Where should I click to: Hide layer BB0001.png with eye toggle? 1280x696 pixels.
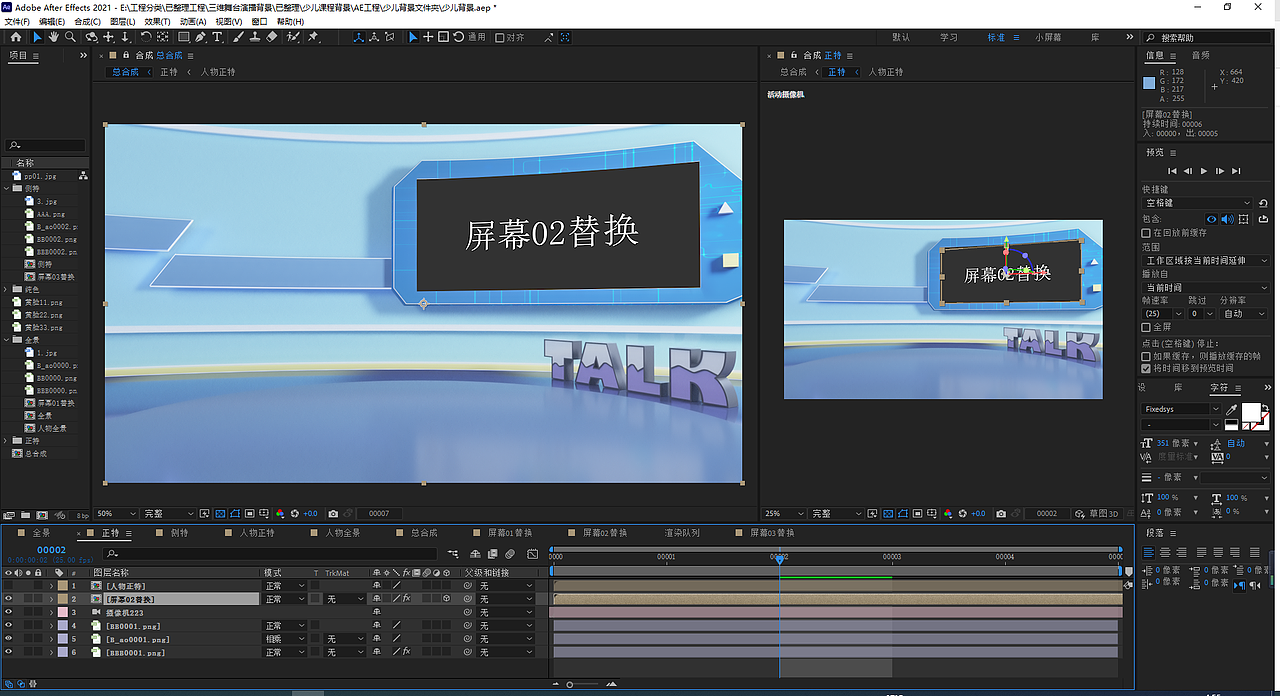point(9,625)
